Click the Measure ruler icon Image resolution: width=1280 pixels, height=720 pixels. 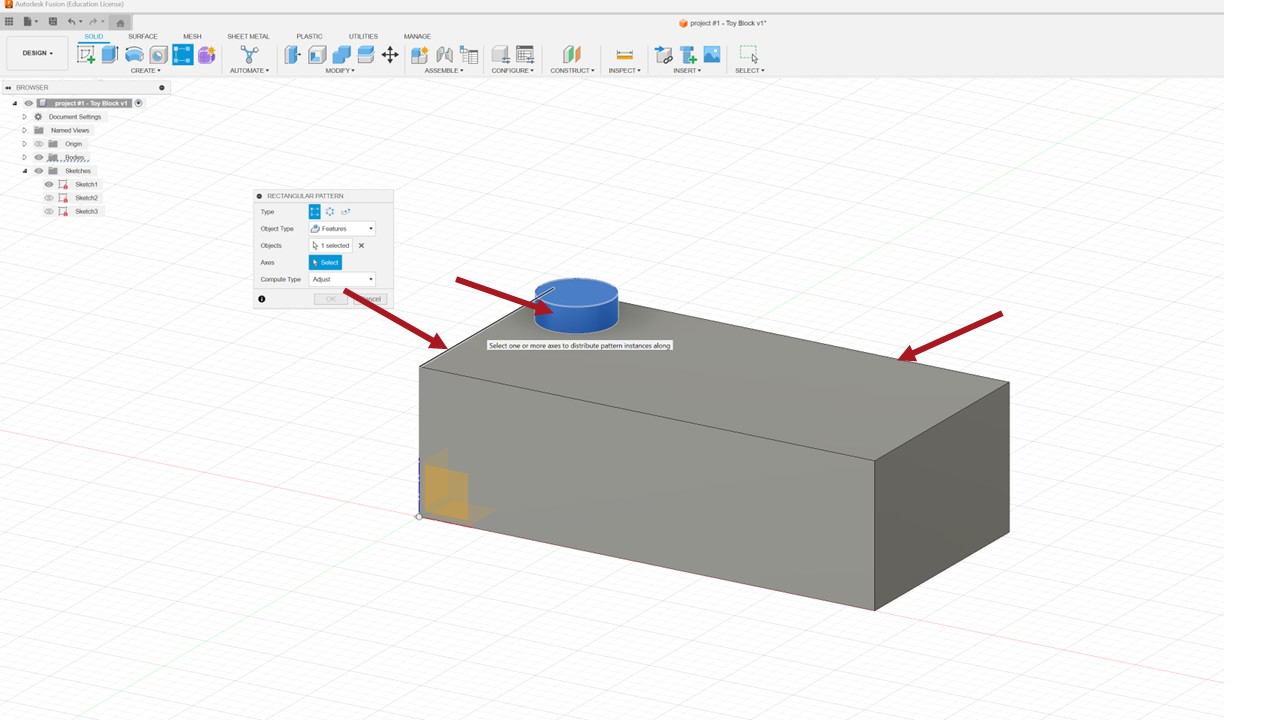pos(624,54)
